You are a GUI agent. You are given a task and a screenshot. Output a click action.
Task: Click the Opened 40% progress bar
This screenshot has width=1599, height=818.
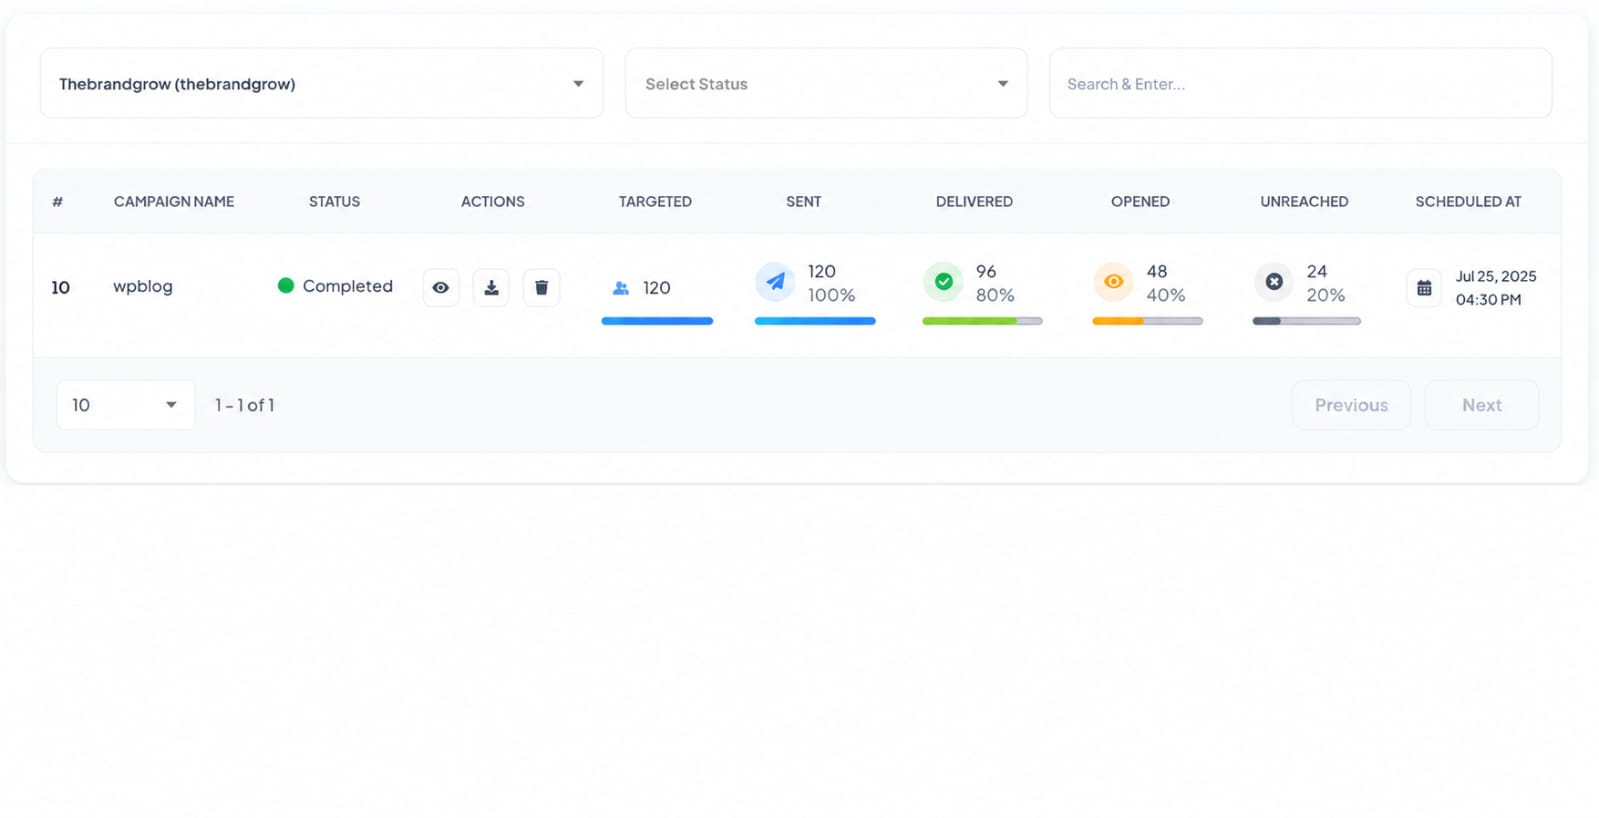[1147, 321]
